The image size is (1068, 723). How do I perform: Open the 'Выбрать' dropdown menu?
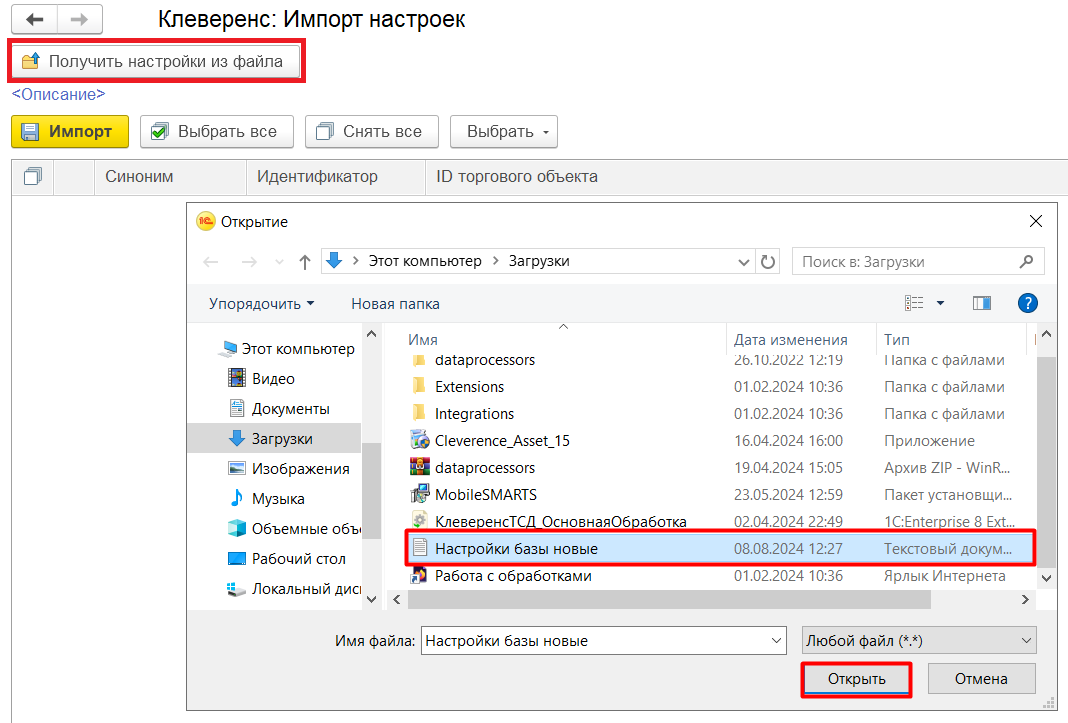point(504,132)
